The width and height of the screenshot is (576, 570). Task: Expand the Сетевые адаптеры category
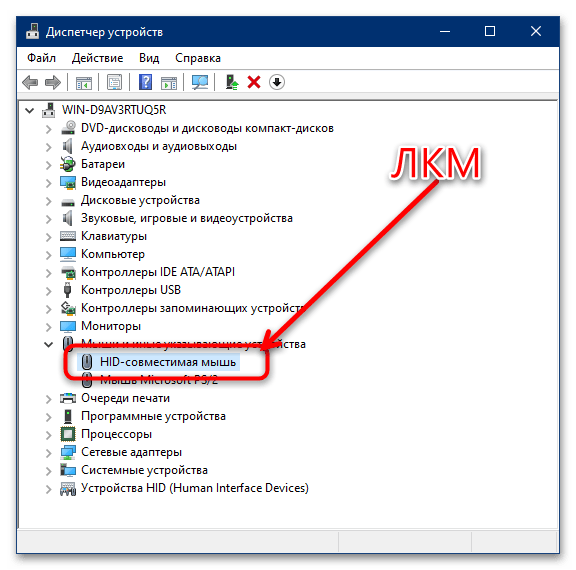coord(48,452)
